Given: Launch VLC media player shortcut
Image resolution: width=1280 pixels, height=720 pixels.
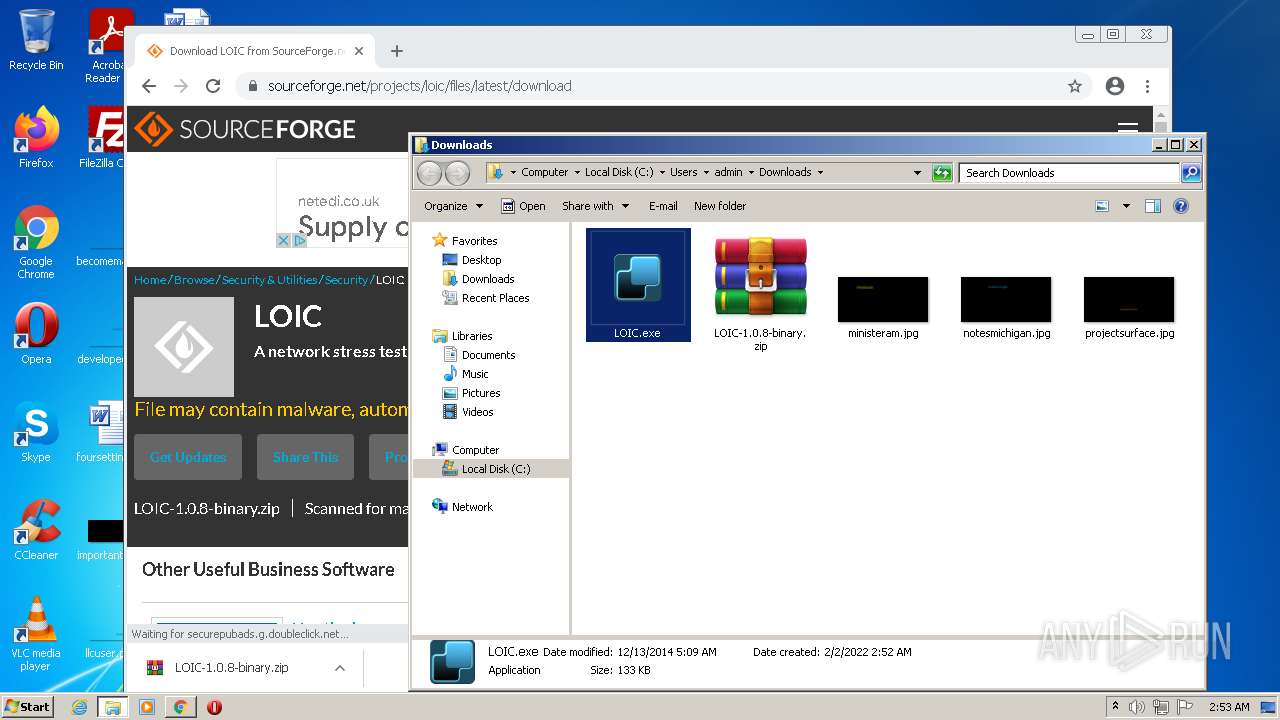Looking at the screenshot, I should [36, 634].
